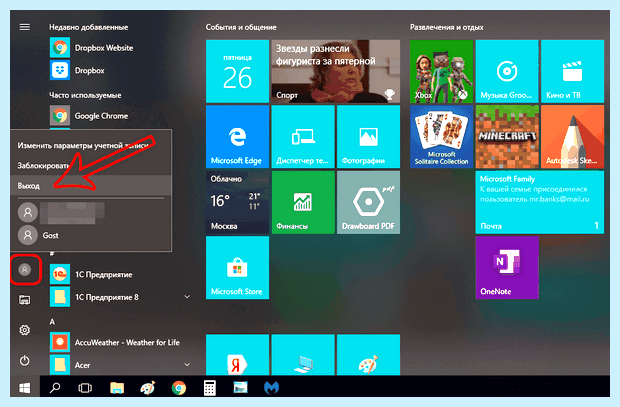Open the Xbox tile

tap(441, 71)
